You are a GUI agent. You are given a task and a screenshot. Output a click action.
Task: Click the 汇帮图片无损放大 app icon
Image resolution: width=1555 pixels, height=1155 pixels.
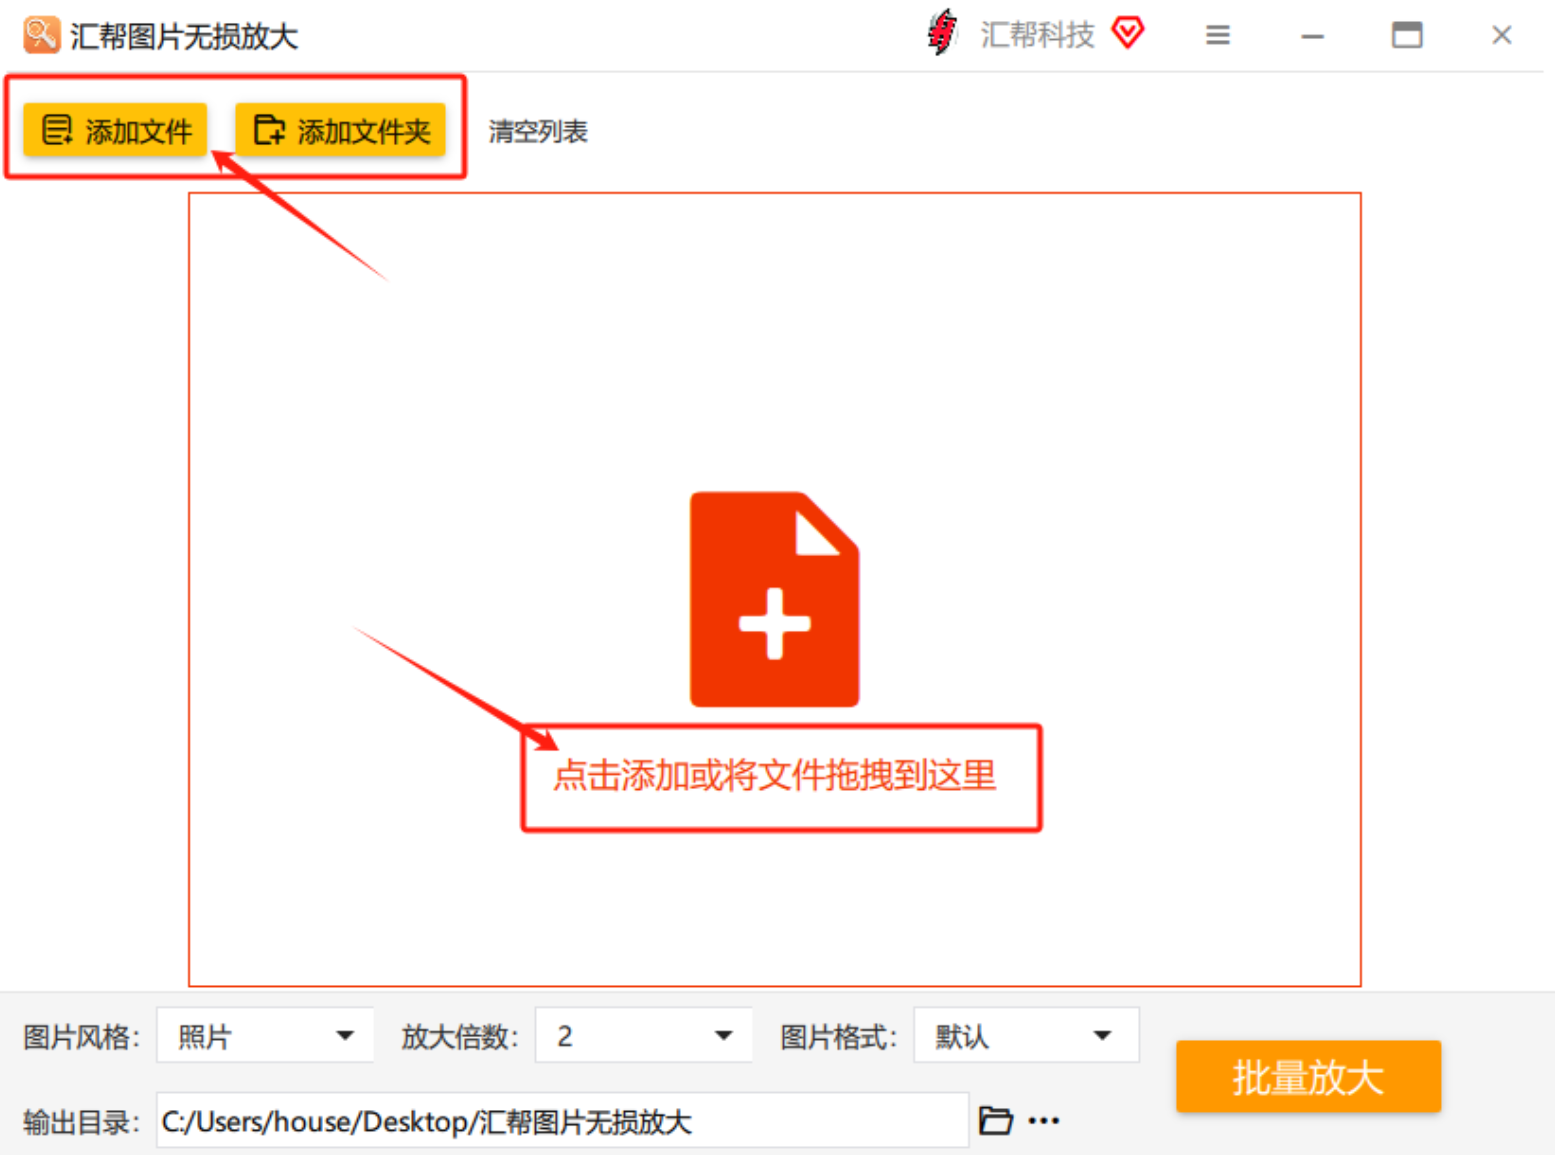(41, 35)
